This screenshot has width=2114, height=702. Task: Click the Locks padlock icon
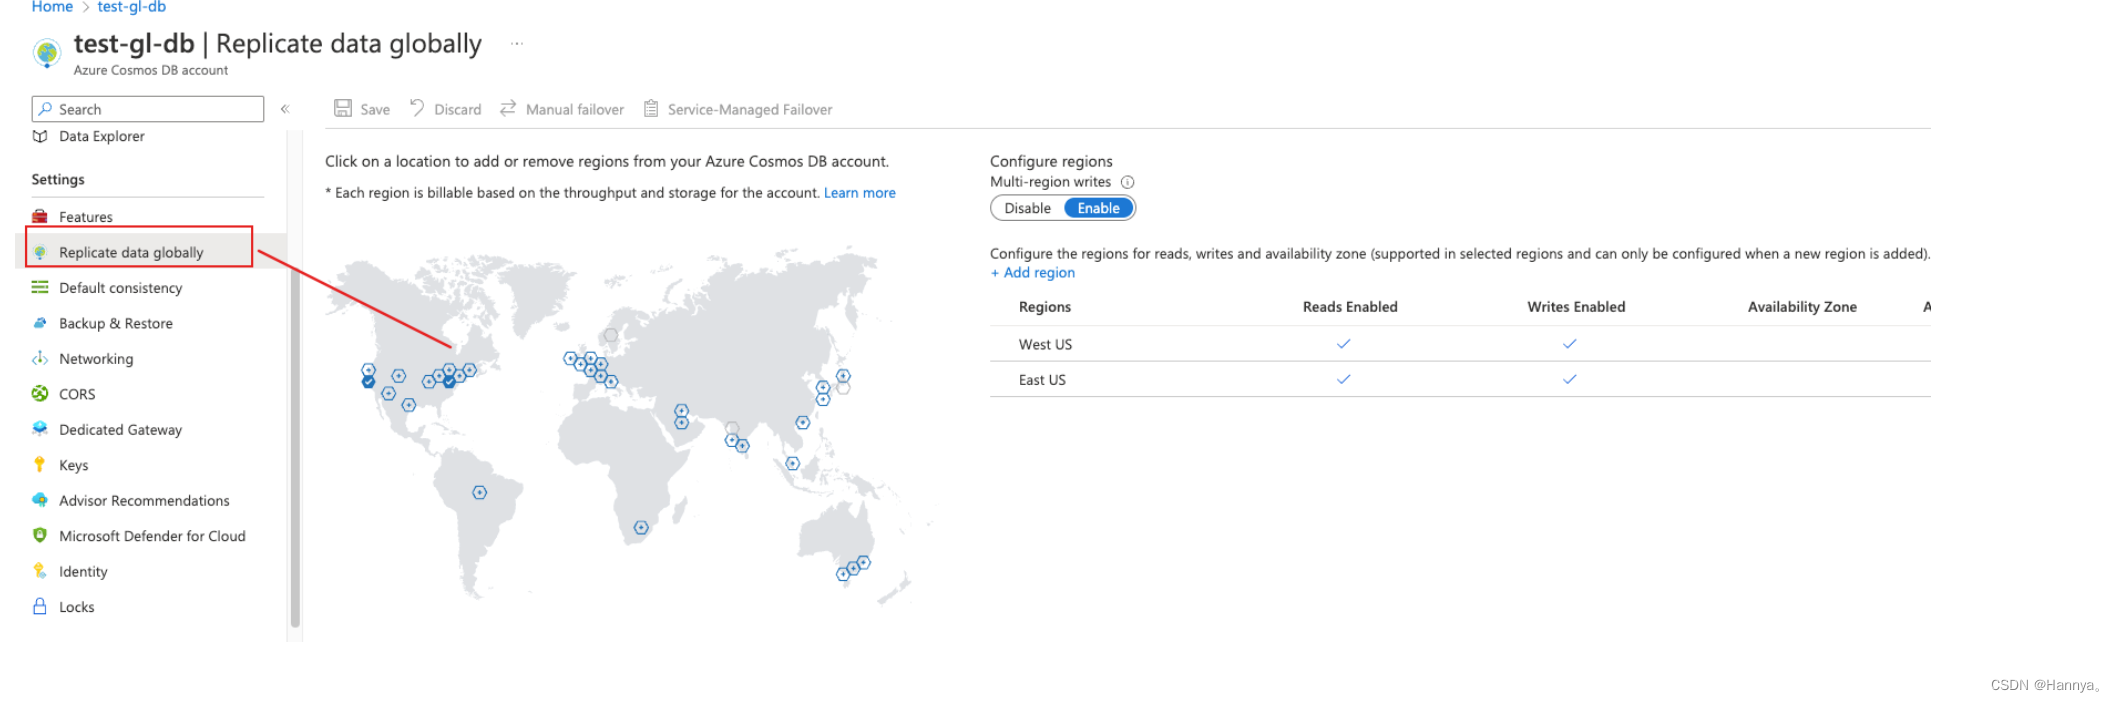tap(40, 606)
